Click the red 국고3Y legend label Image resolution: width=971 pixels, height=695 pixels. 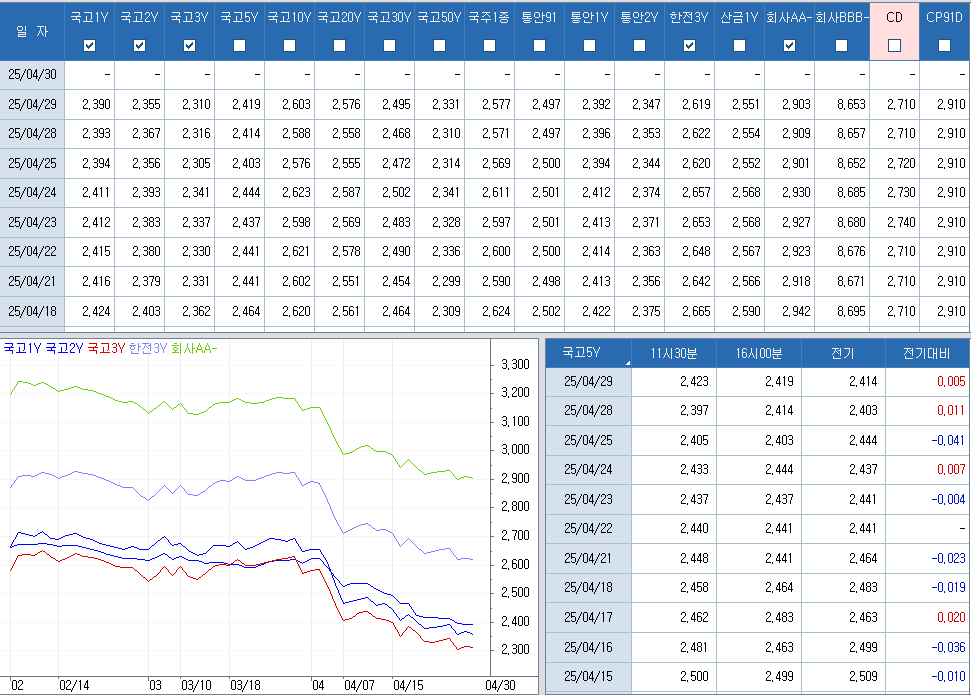105,348
